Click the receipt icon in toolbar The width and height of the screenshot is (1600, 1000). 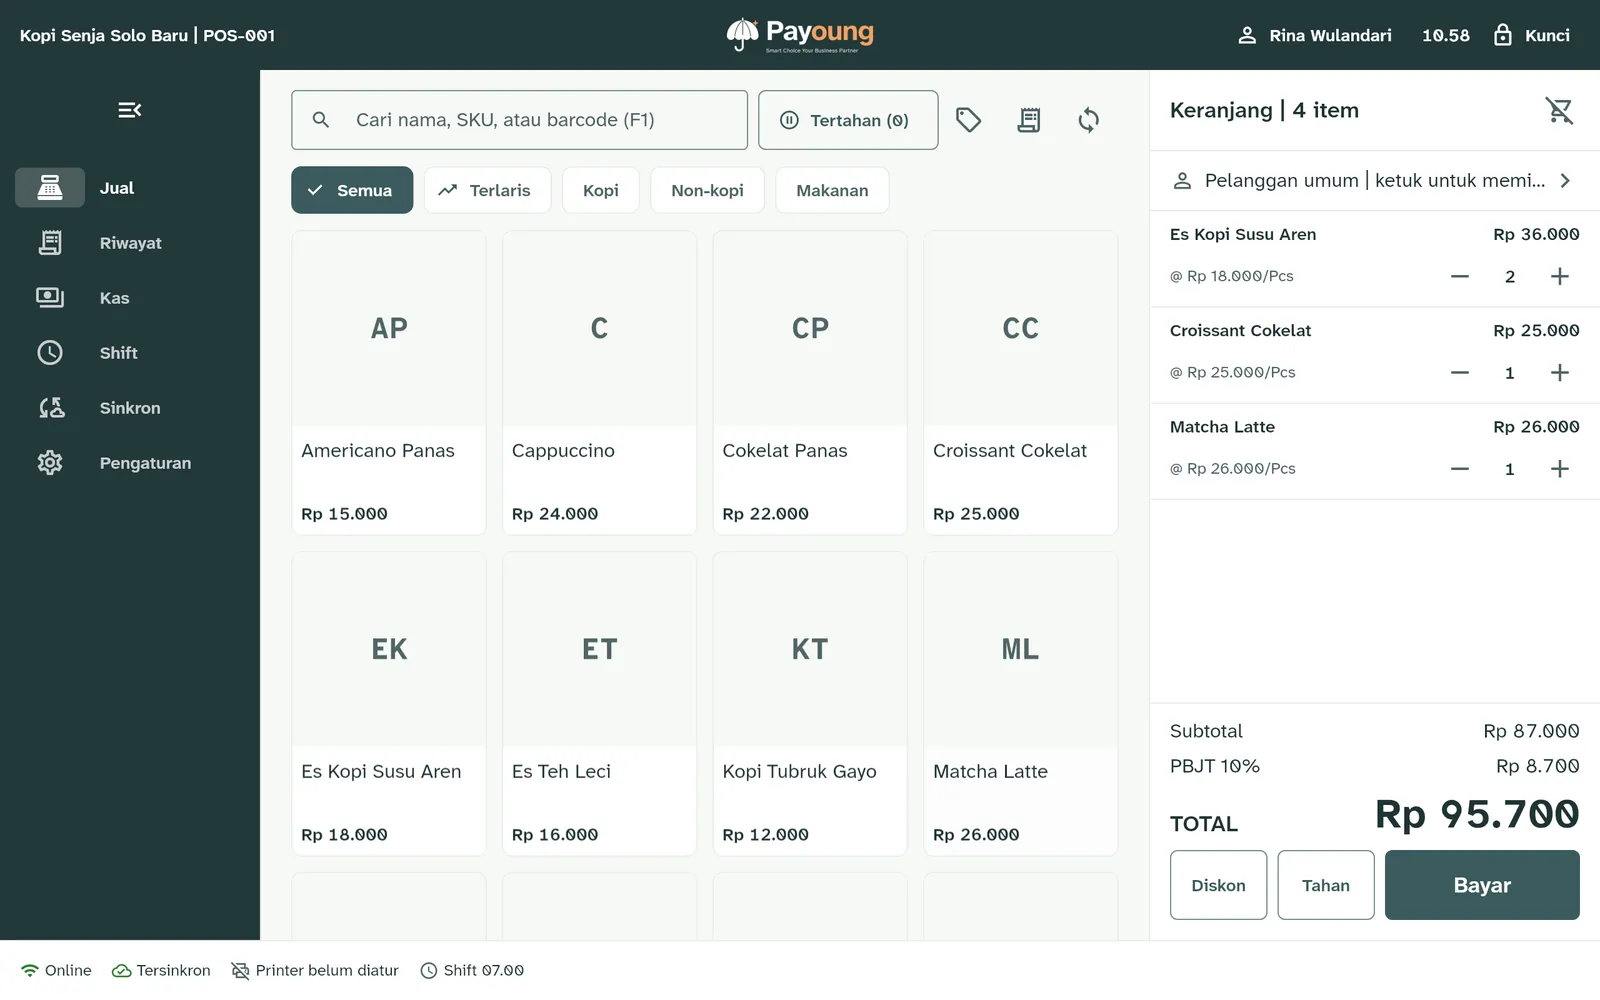point(1028,120)
